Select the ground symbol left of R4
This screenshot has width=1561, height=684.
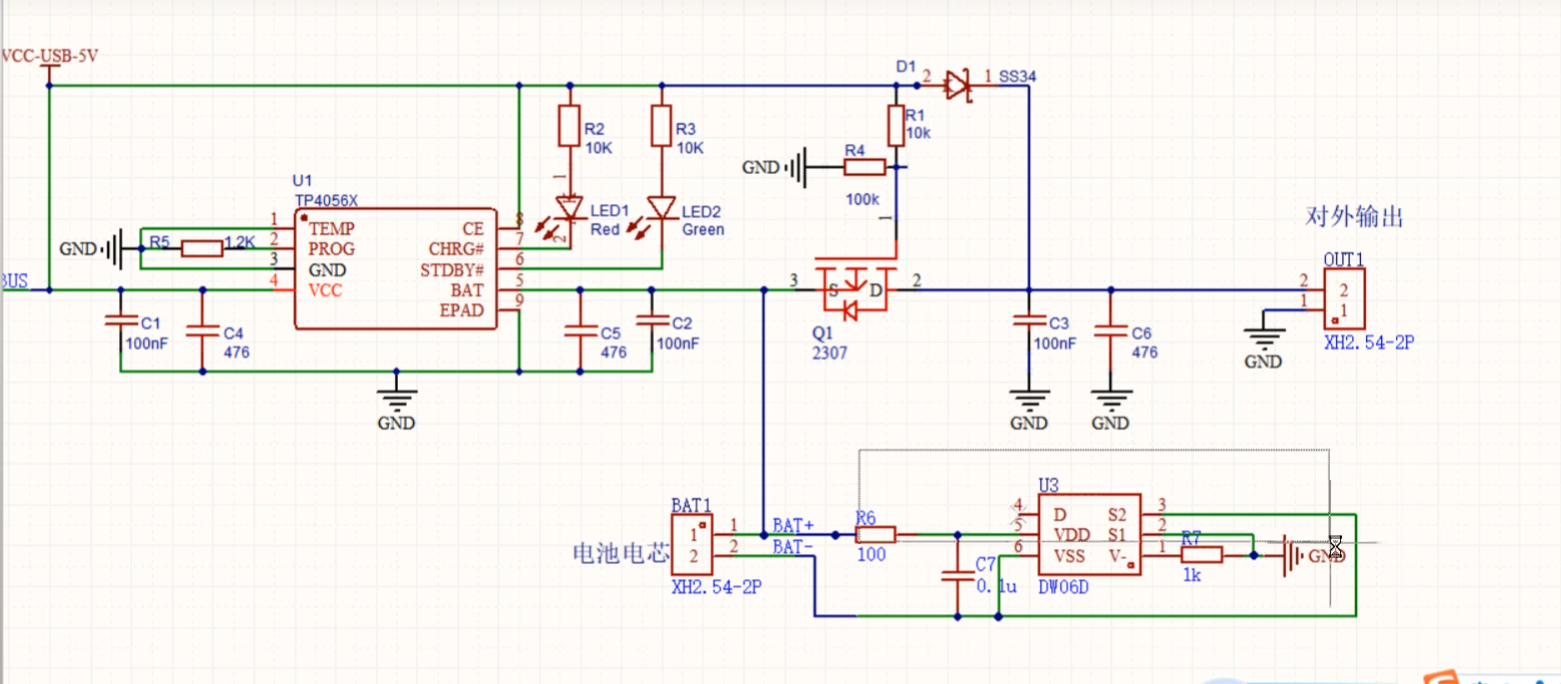pyautogui.click(x=797, y=166)
